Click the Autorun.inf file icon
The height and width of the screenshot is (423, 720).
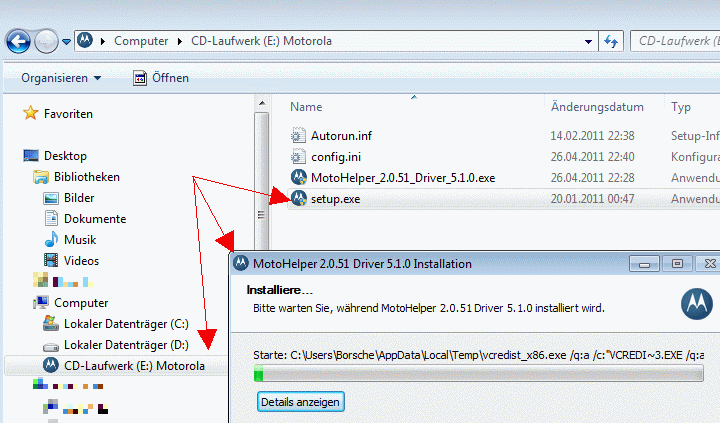click(298, 135)
